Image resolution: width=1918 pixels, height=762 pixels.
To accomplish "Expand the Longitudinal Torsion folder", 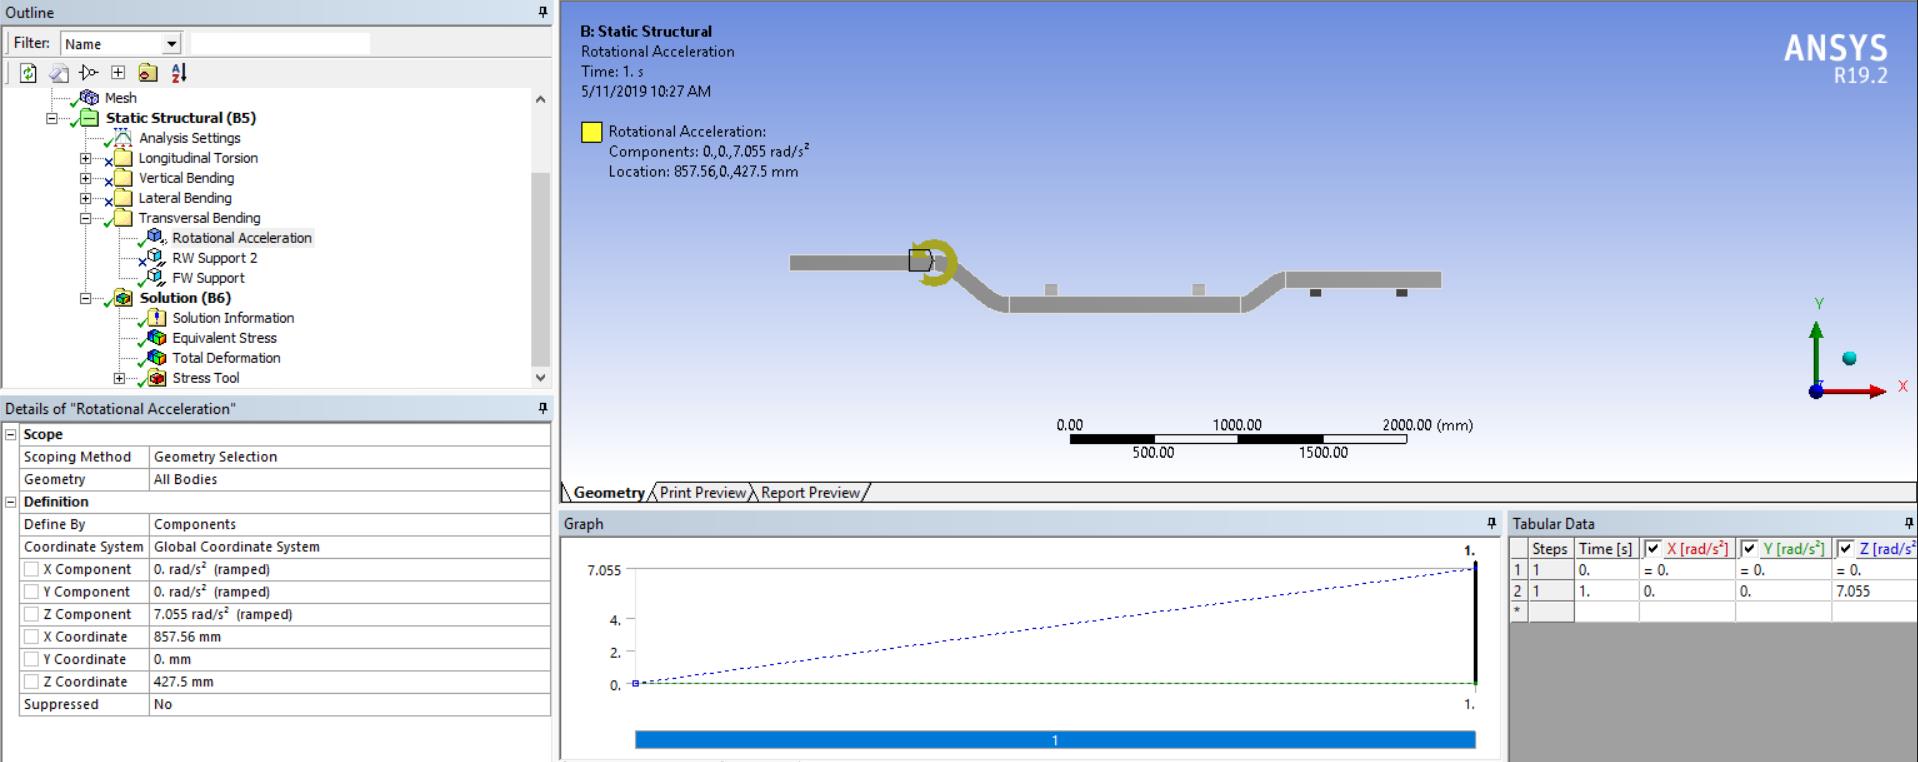I will click(x=85, y=158).
